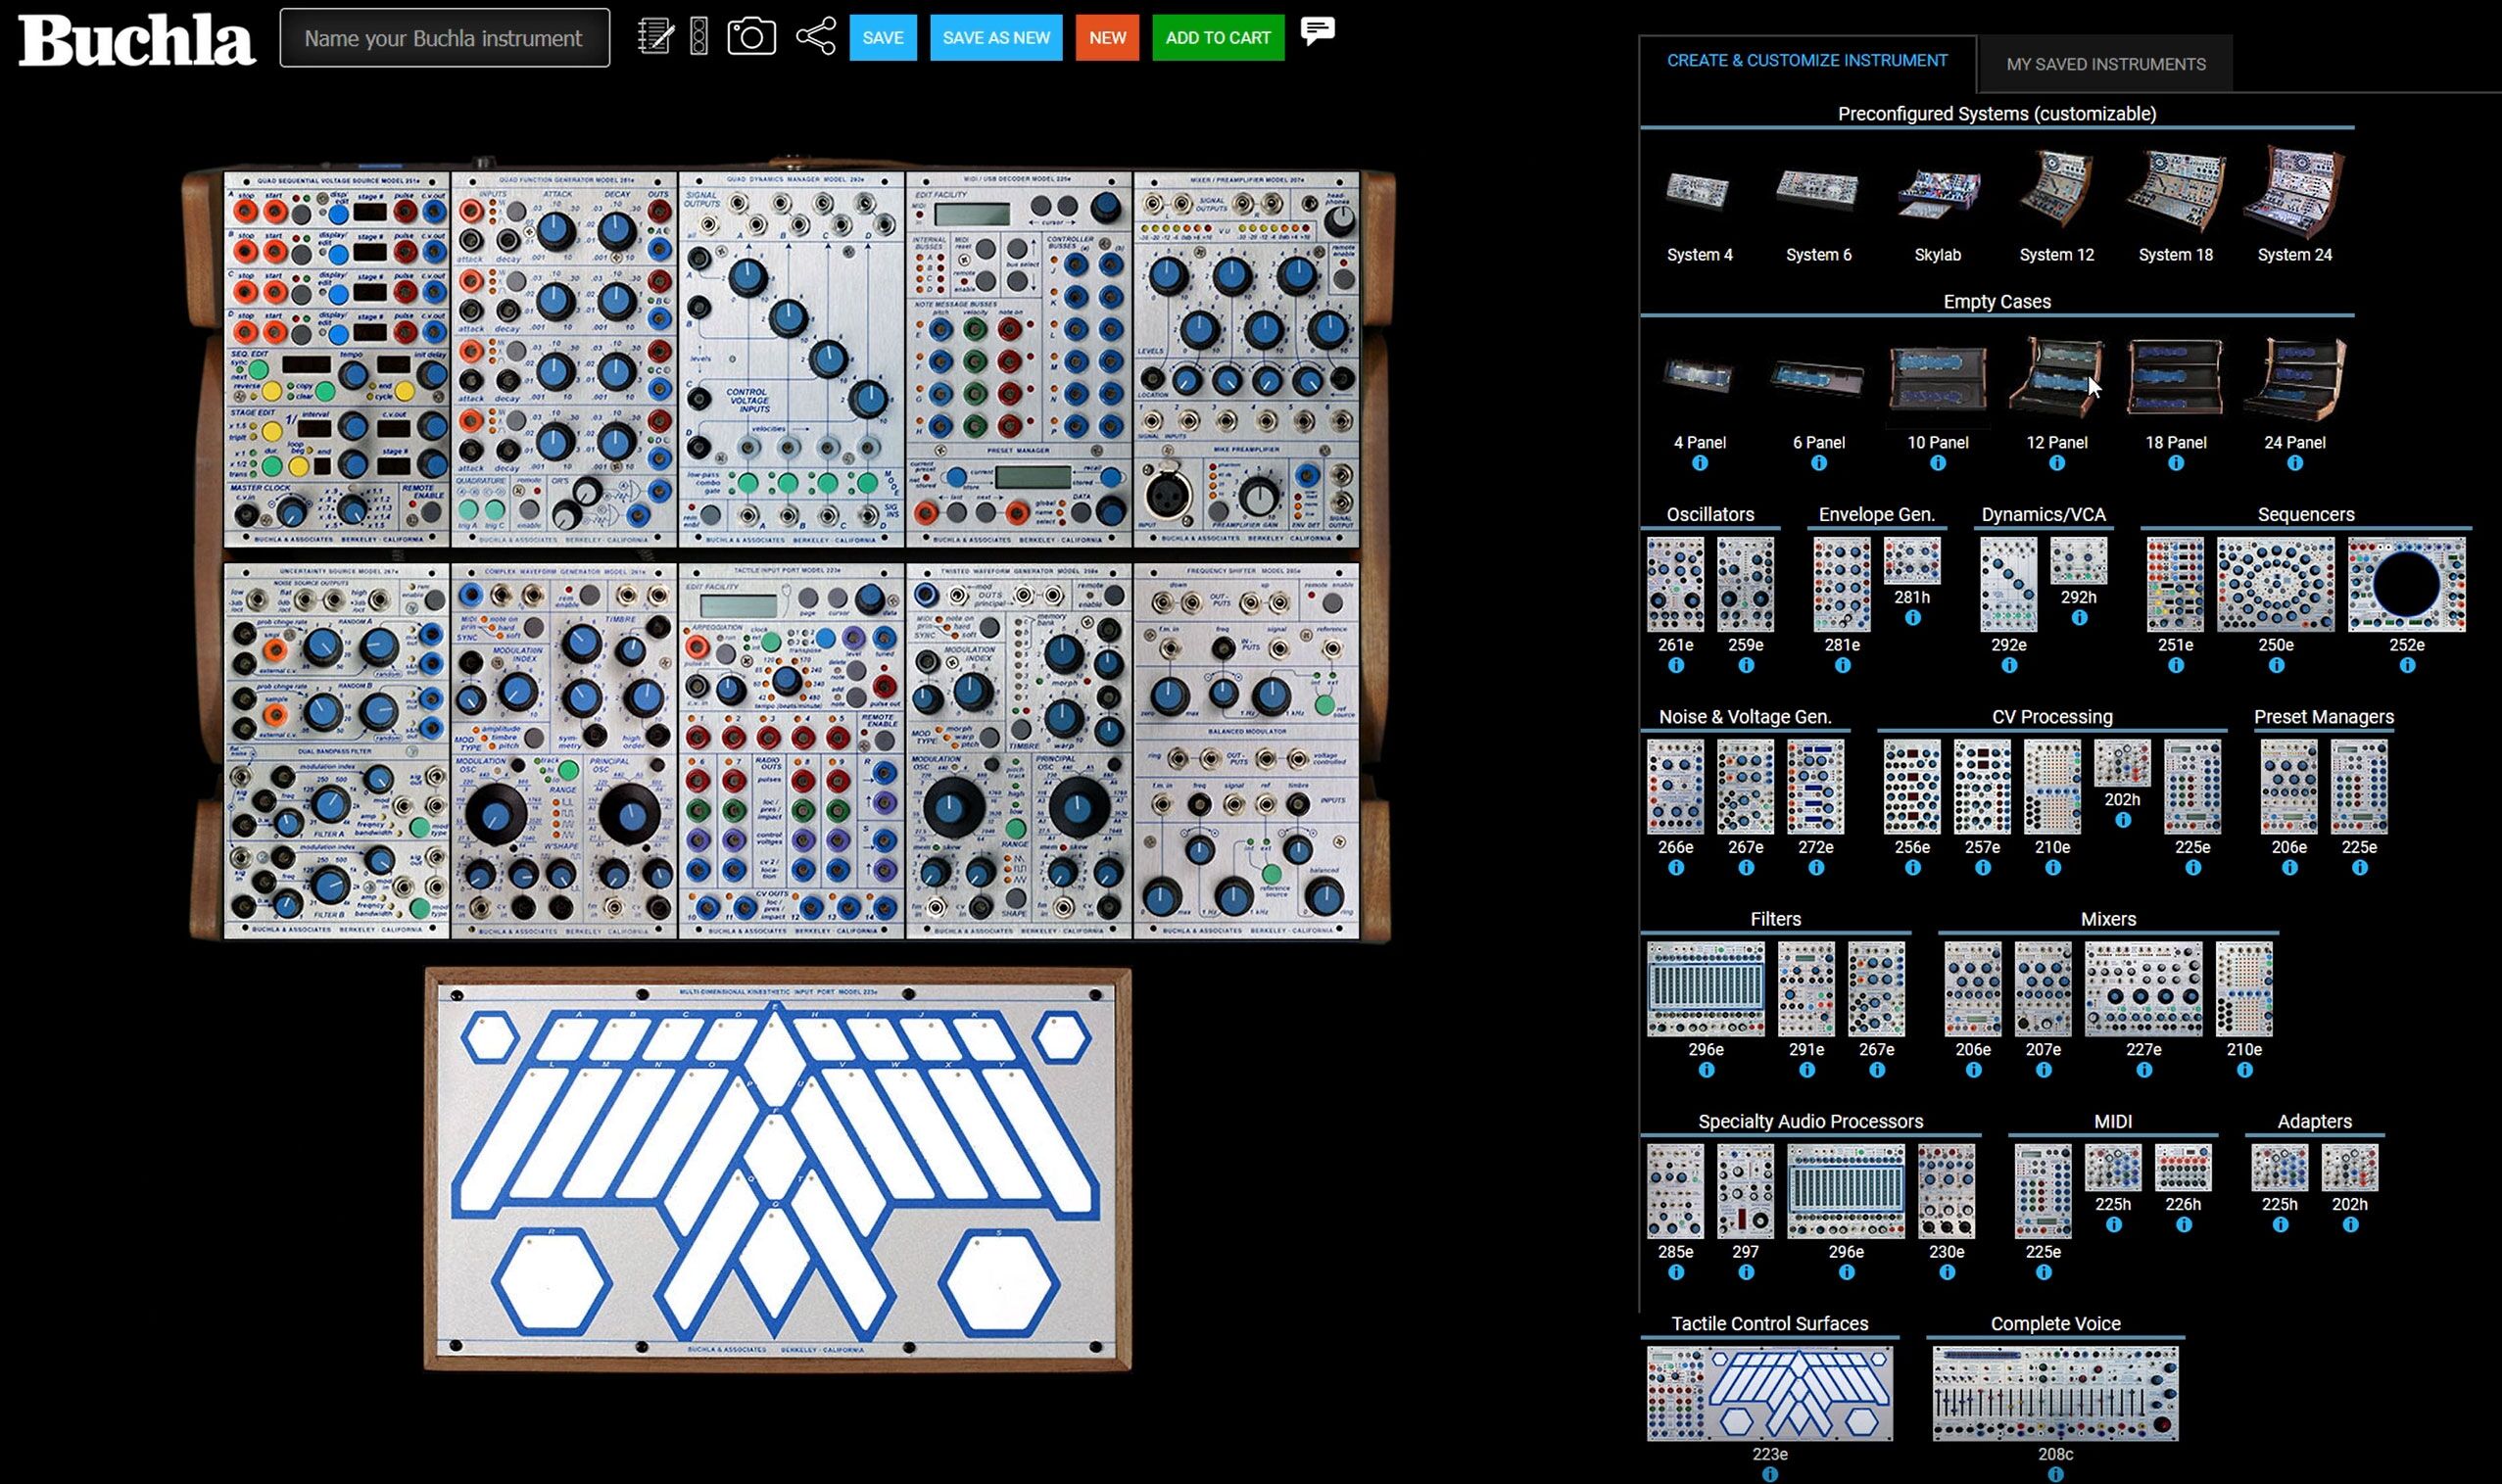Select the Skylab preconfigured system

pyautogui.click(x=1937, y=192)
